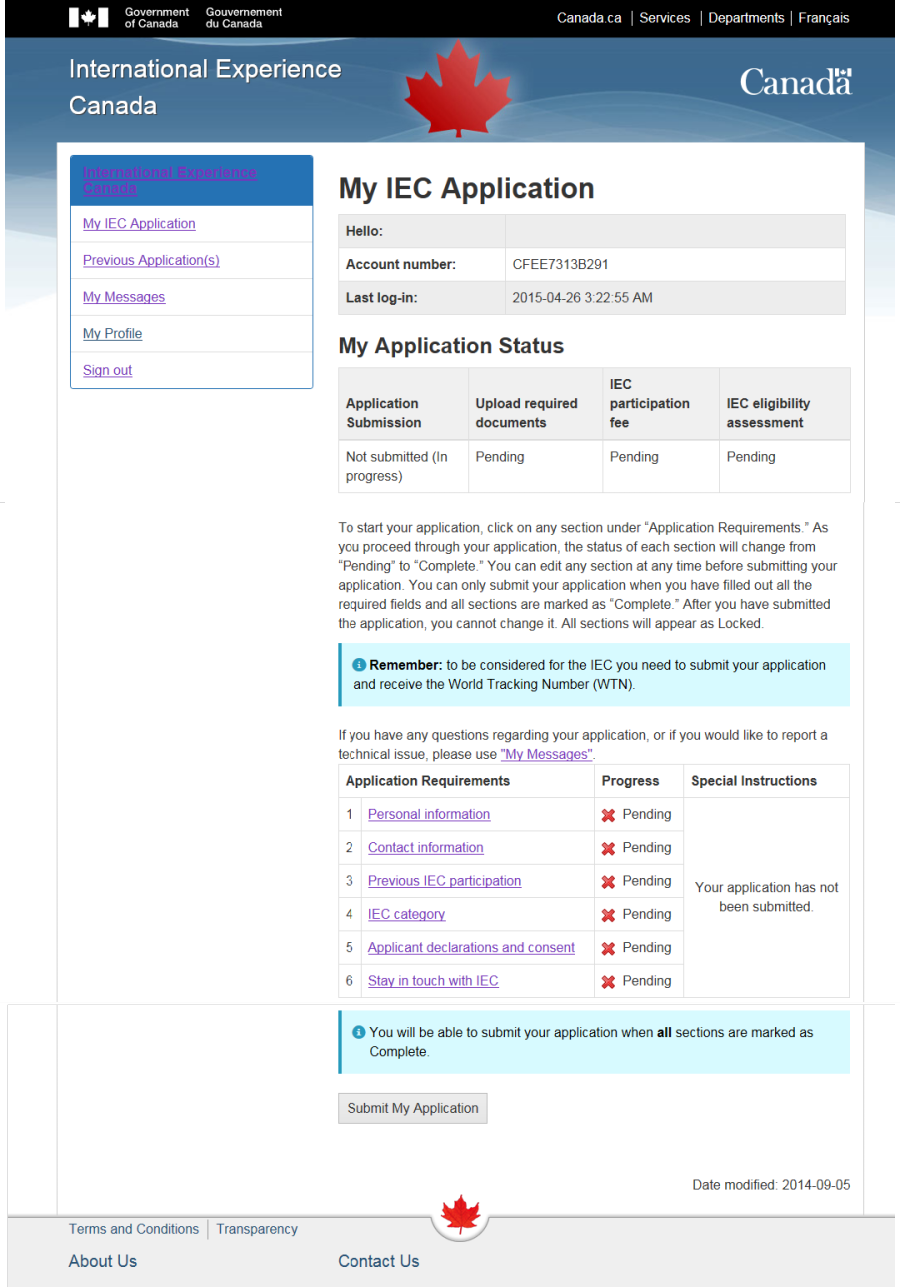Click the "My Messages" inline link

pos(547,754)
